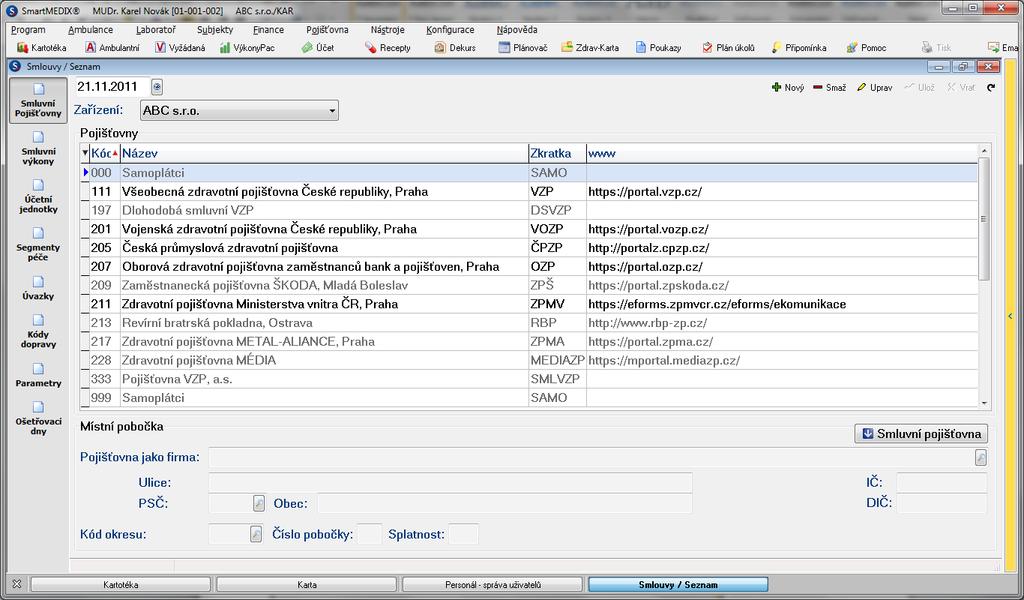Click the refresh arrow icon

tap(991, 87)
